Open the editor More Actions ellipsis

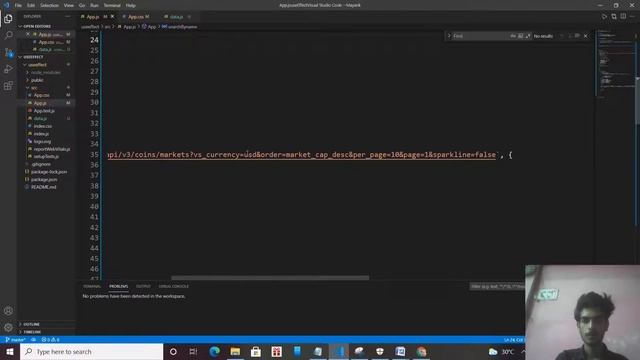point(633,16)
